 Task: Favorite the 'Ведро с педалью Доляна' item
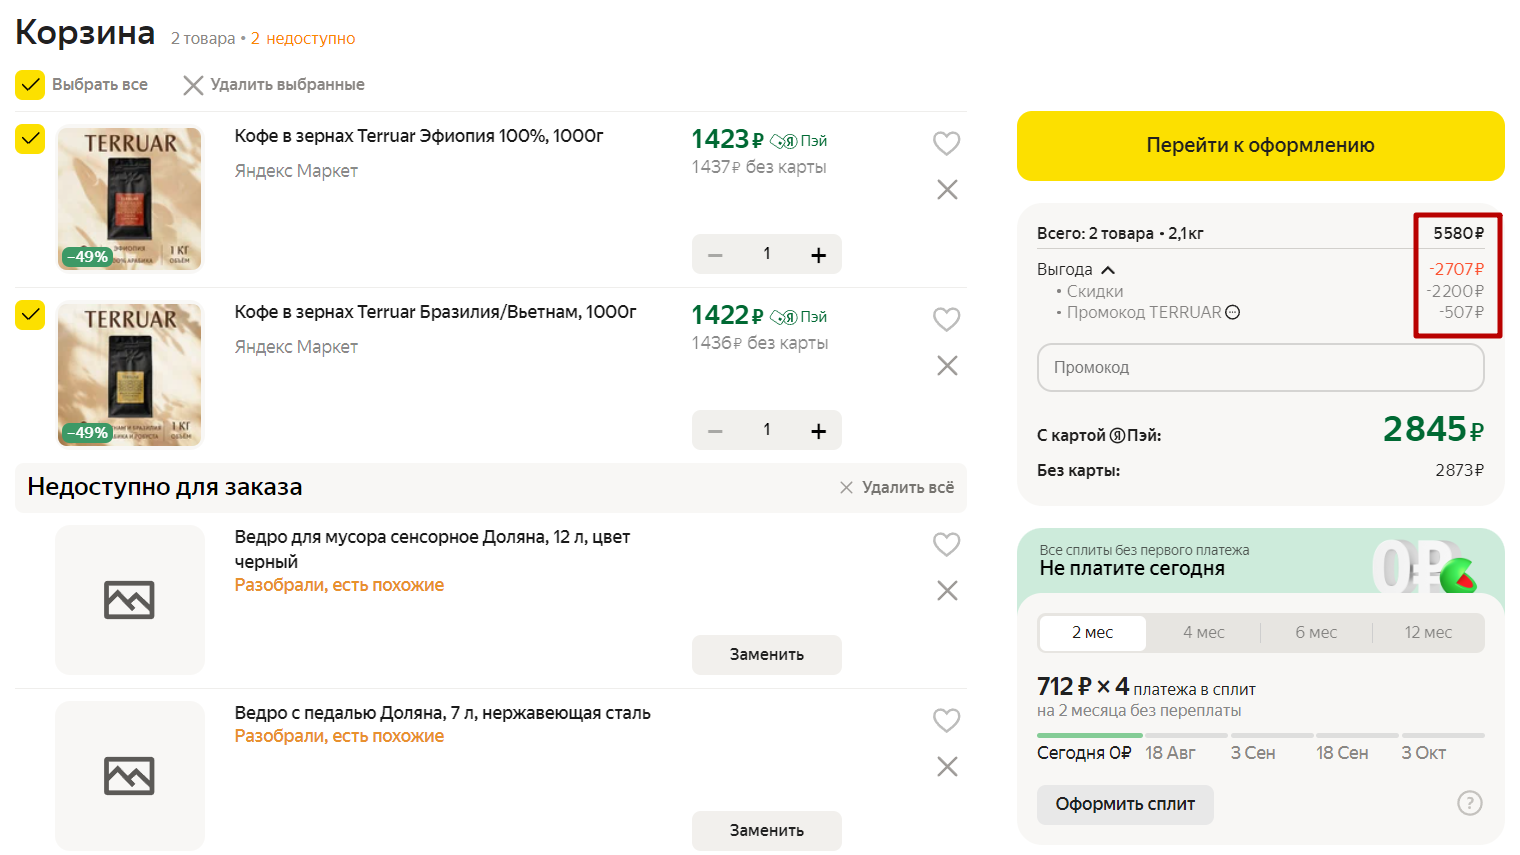pyautogui.click(x=946, y=720)
